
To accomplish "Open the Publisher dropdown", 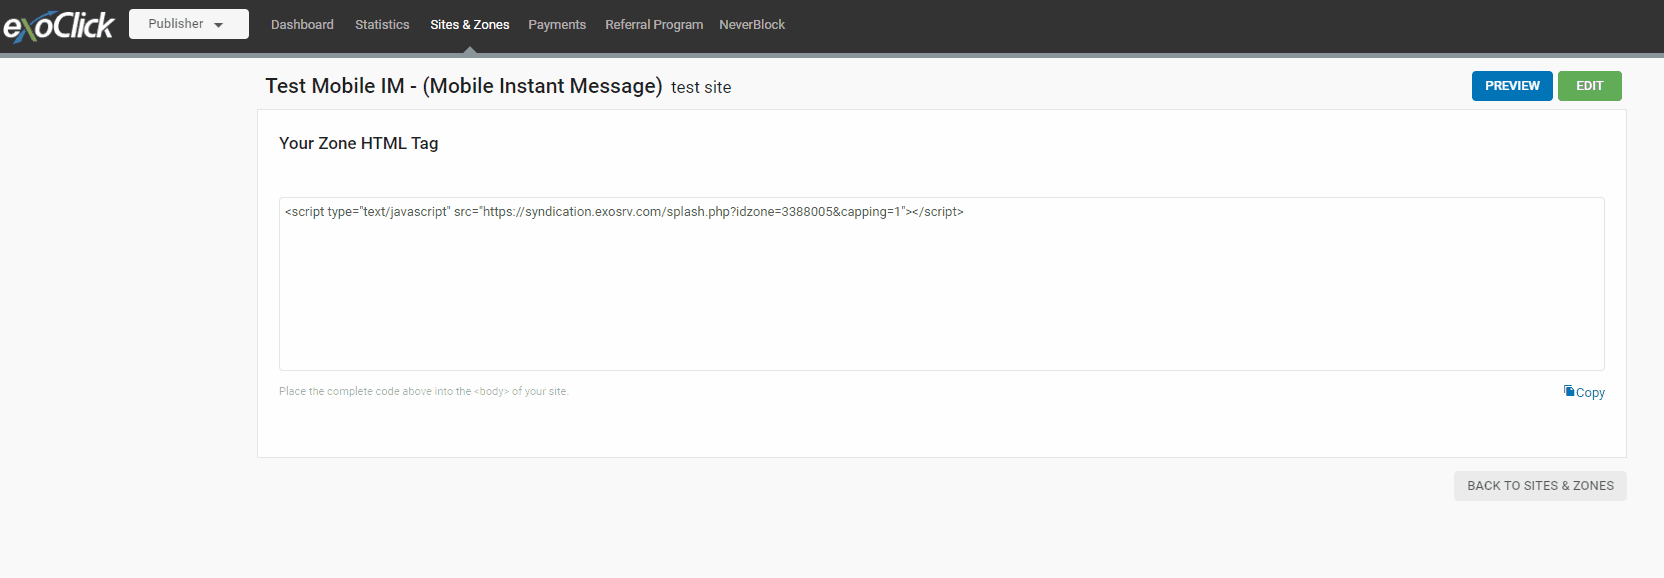I will click(189, 24).
